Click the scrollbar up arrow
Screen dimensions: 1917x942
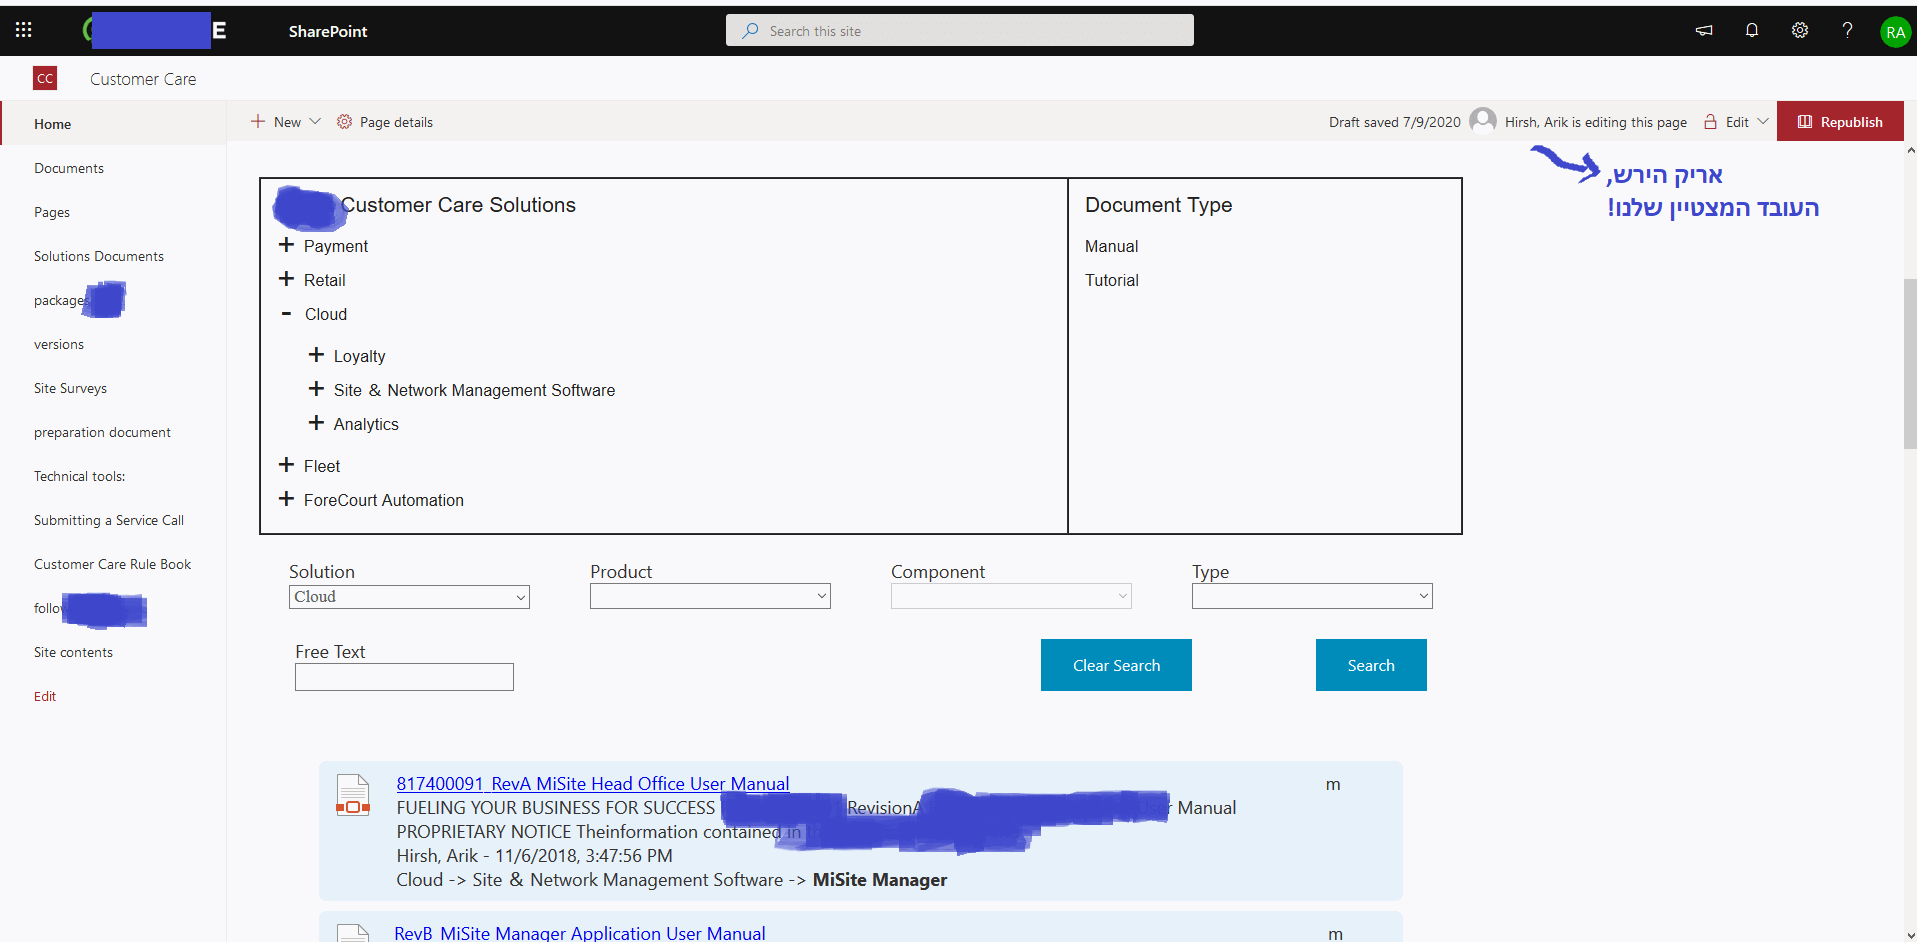(x=1910, y=151)
